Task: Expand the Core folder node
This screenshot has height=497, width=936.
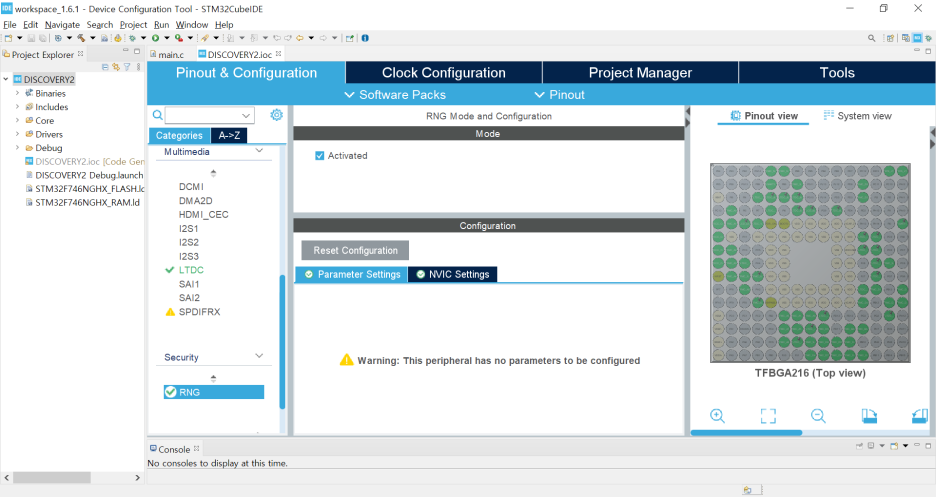Action: tap(17, 121)
